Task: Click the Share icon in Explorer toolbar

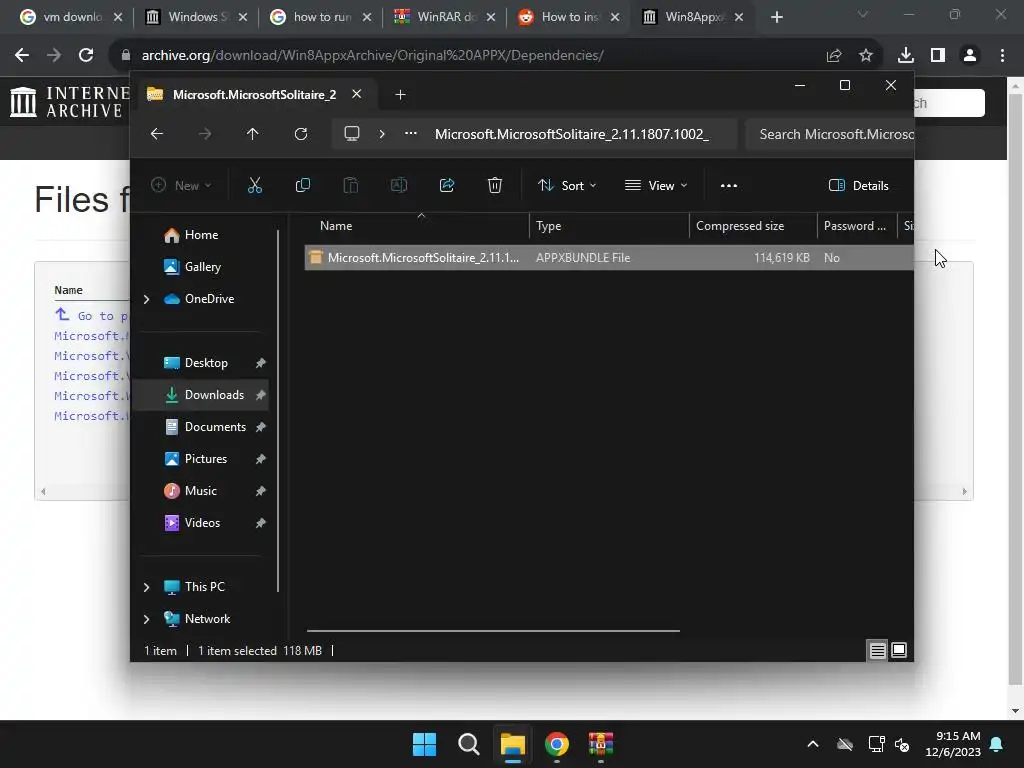Action: [x=447, y=185]
